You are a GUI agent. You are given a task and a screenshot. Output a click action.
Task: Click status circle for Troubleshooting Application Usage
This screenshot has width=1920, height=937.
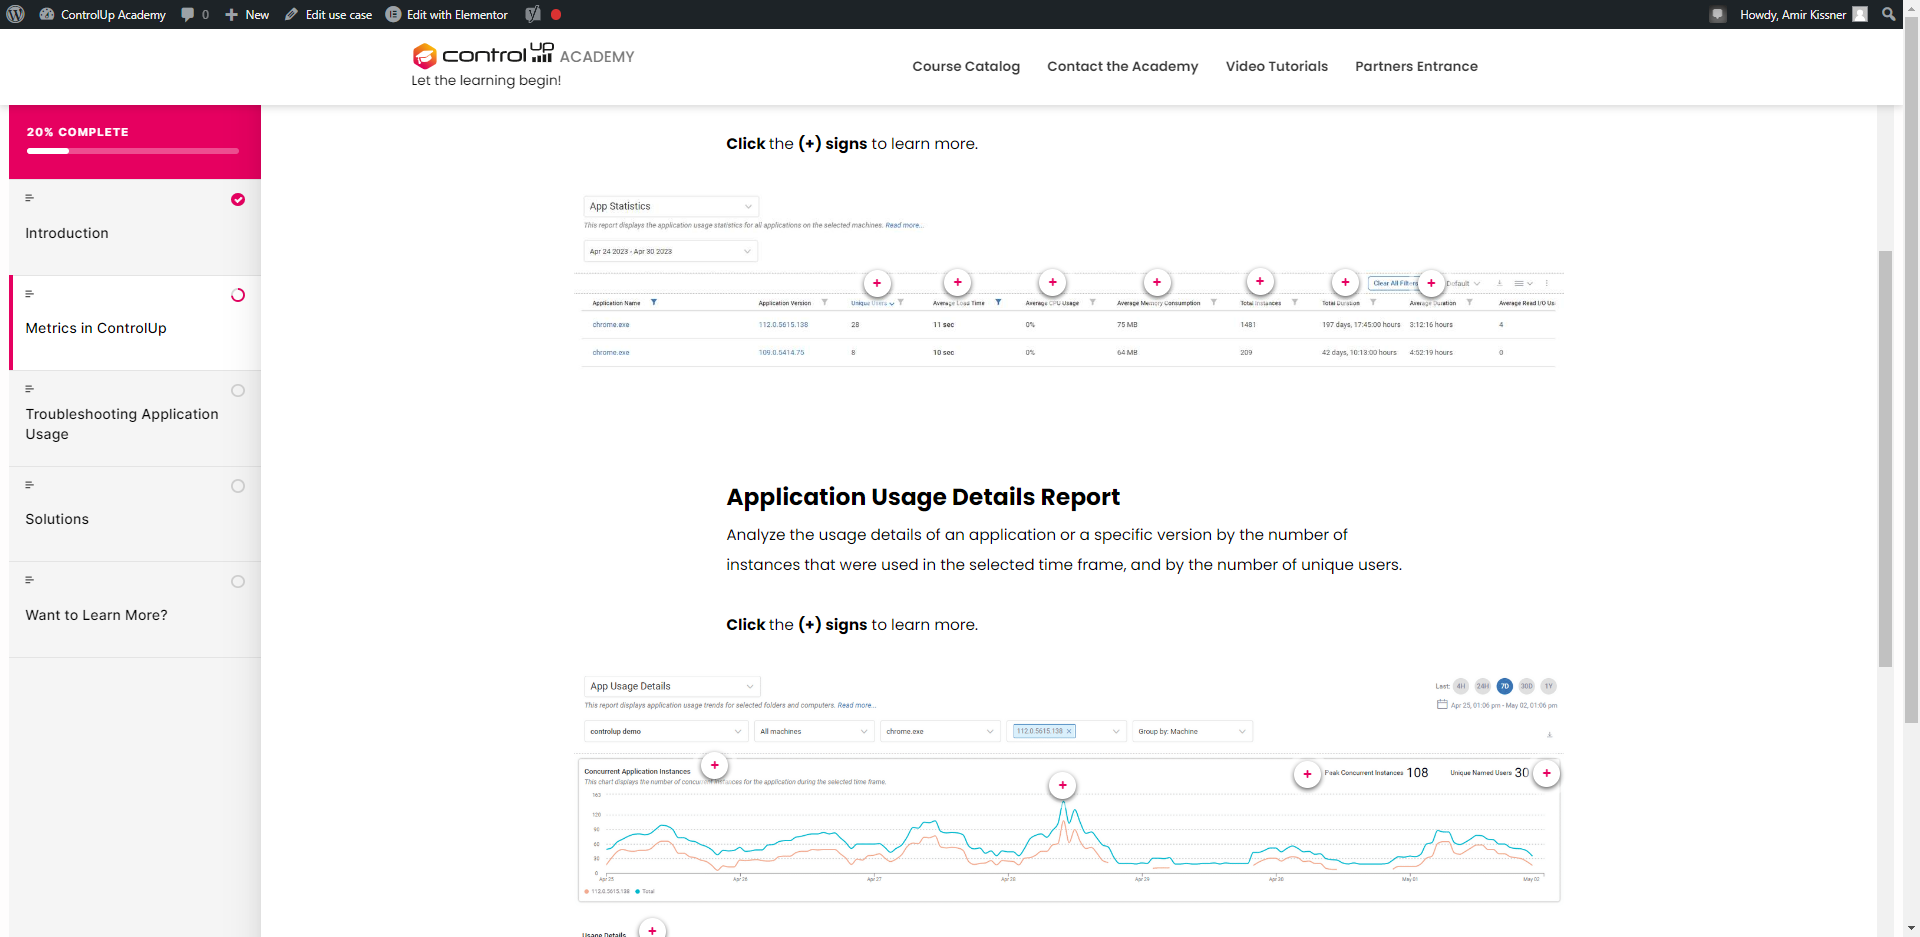[238, 391]
